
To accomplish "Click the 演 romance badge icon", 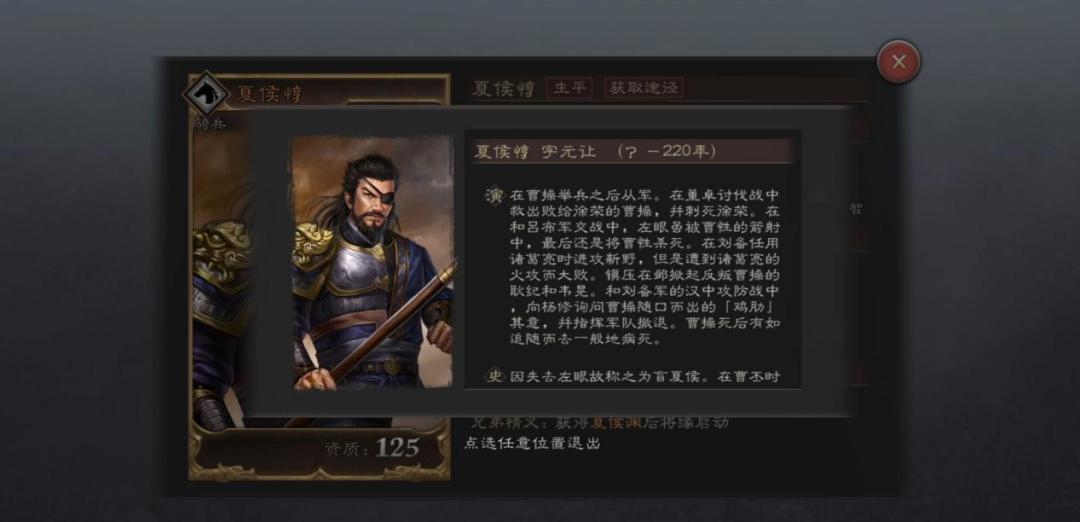I will pyautogui.click(x=495, y=196).
